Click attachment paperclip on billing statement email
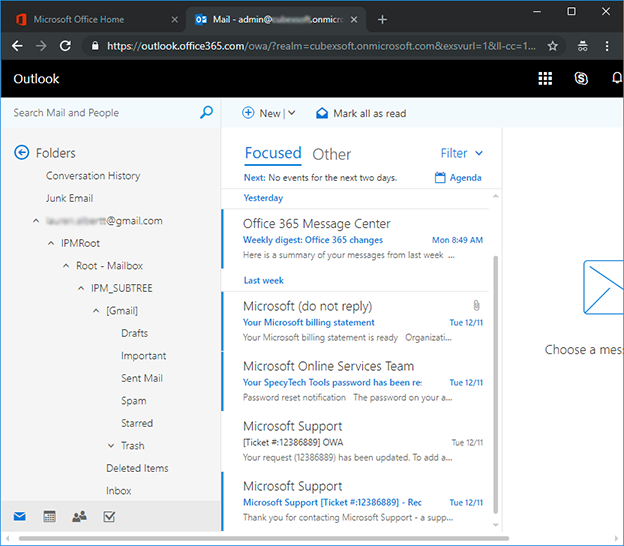The height and width of the screenshot is (546, 624). [x=476, y=306]
